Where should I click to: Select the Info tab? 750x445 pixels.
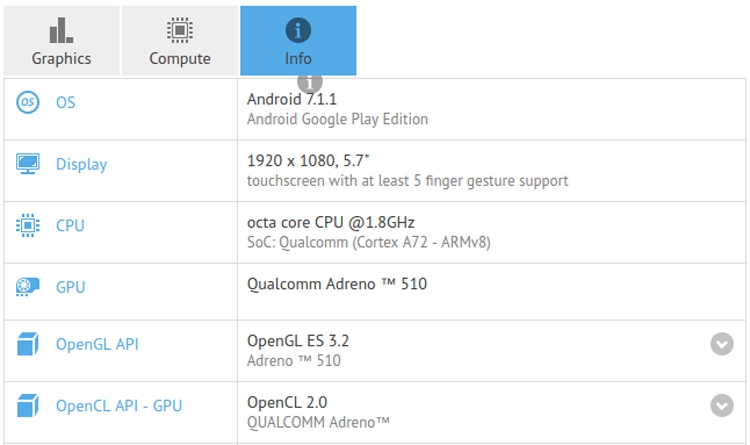[x=298, y=41]
